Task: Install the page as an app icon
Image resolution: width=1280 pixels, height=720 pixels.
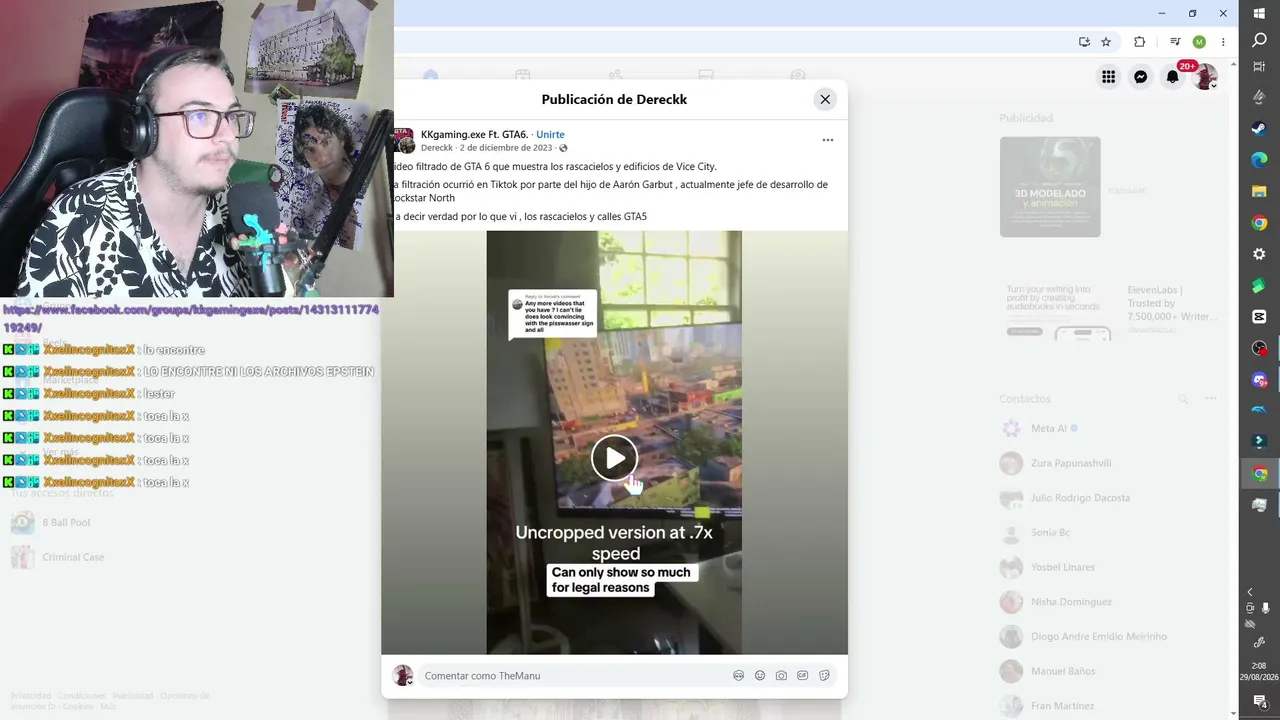Action: (x=1084, y=42)
